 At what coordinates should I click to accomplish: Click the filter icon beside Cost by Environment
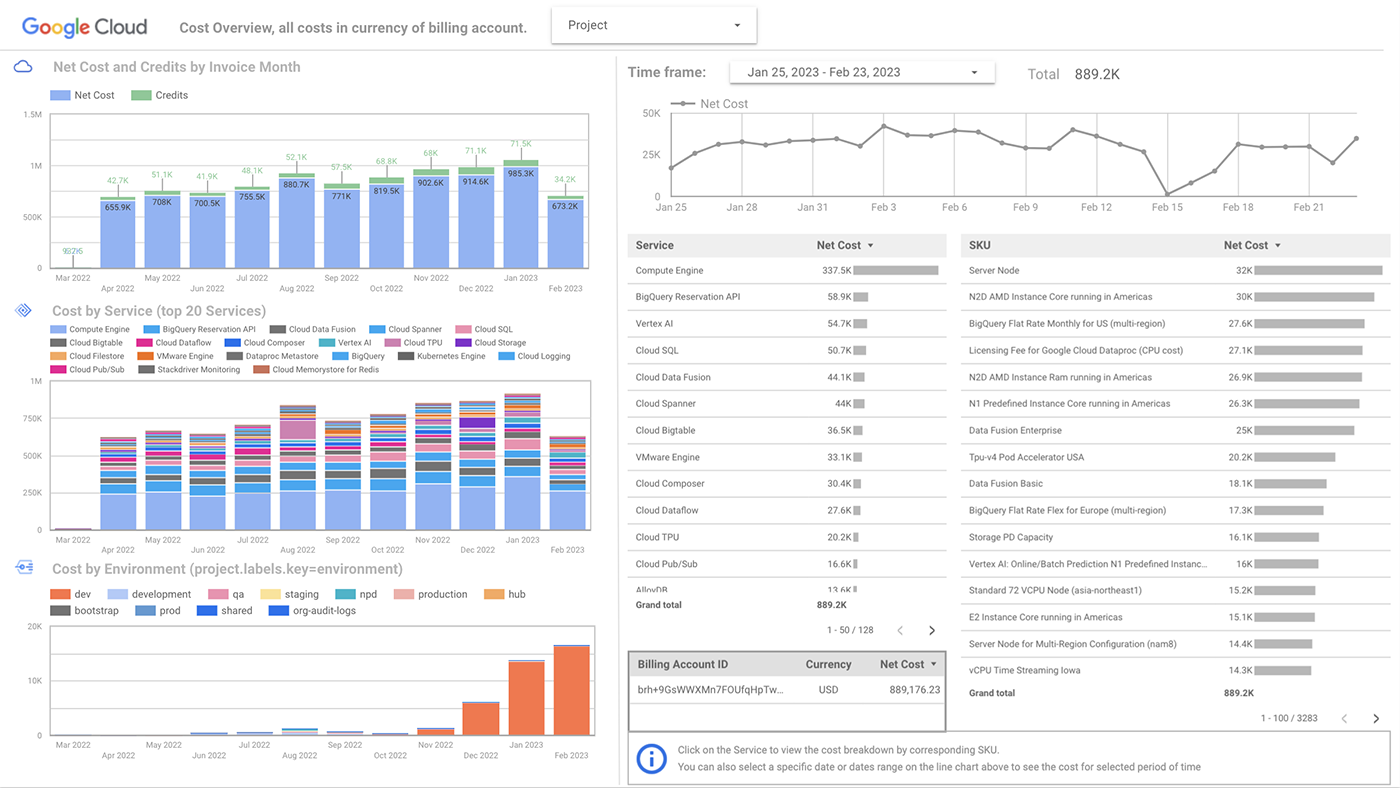click(x=22, y=567)
